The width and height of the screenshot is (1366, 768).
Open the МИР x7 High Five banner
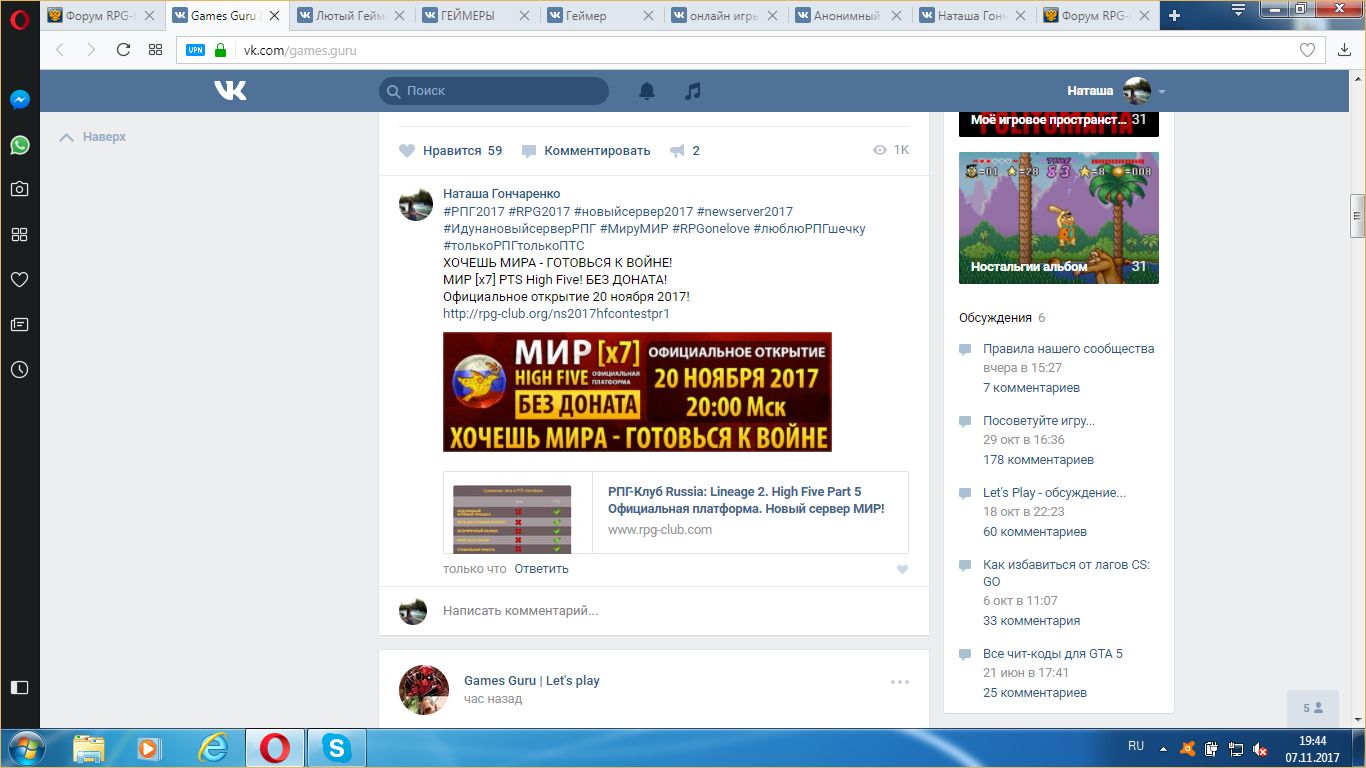[x=637, y=392]
